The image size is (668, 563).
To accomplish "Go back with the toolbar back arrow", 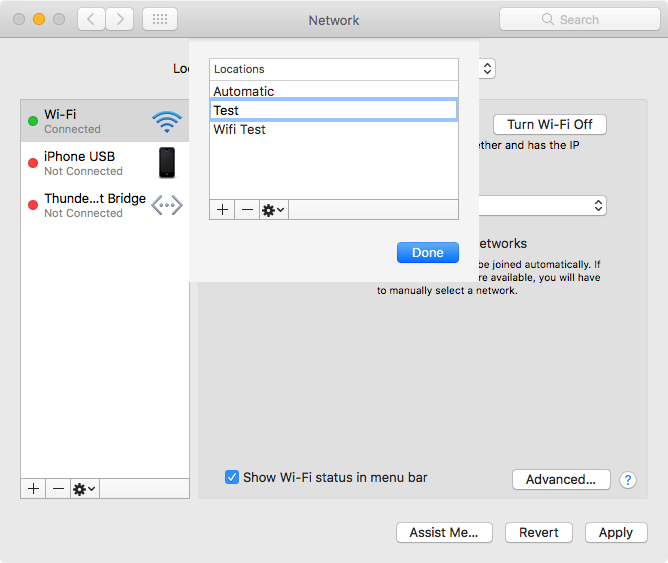I will pos(91,19).
